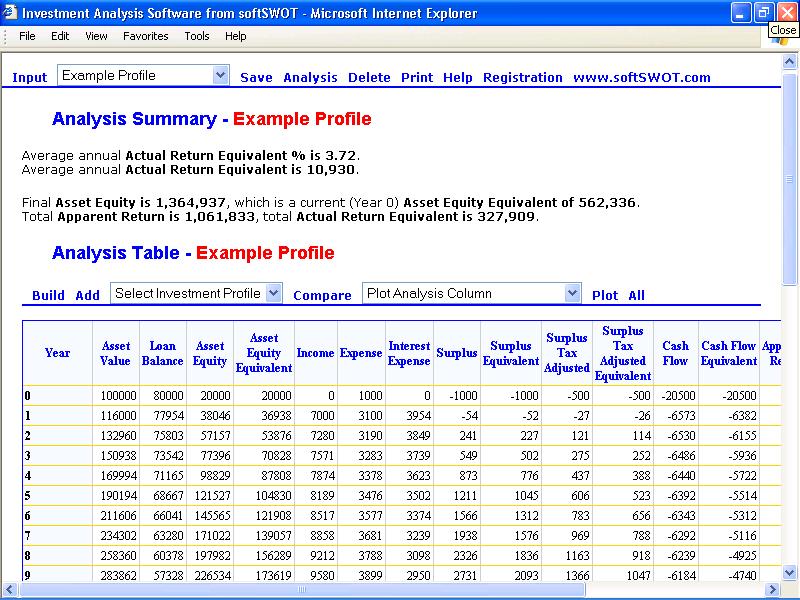Open the Favorites menu
Image resolution: width=800 pixels, height=600 pixels.
pos(145,36)
